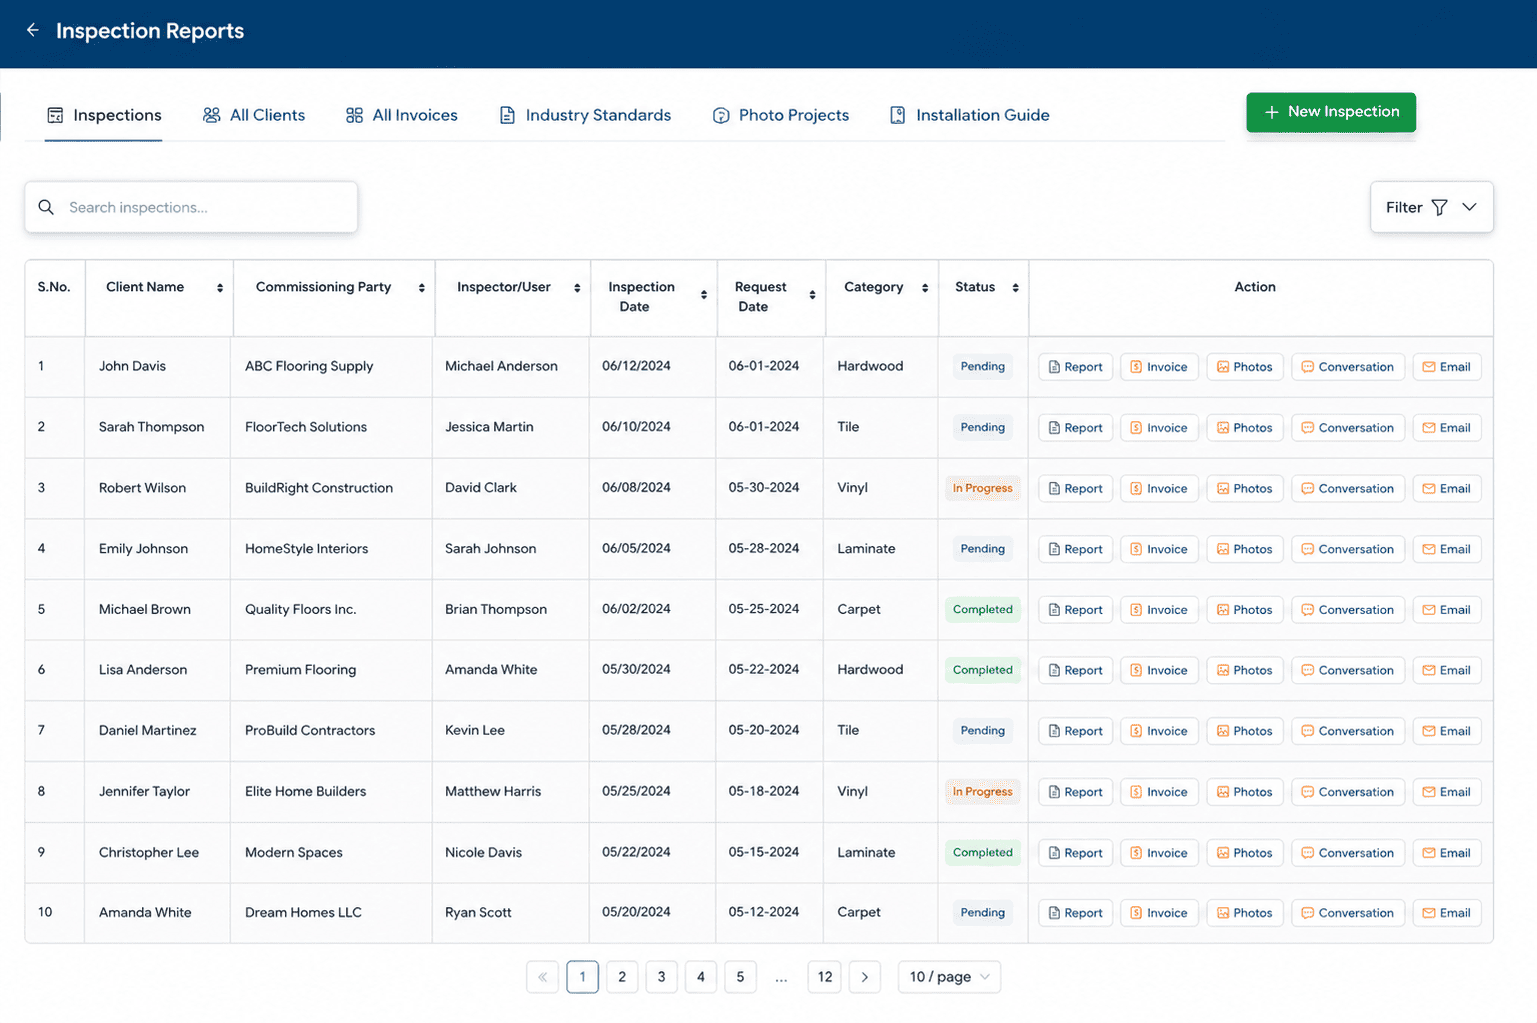Click client name Jennifer Taylor
The image size is (1537, 1023).
pyautogui.click(x=144, y=791)
